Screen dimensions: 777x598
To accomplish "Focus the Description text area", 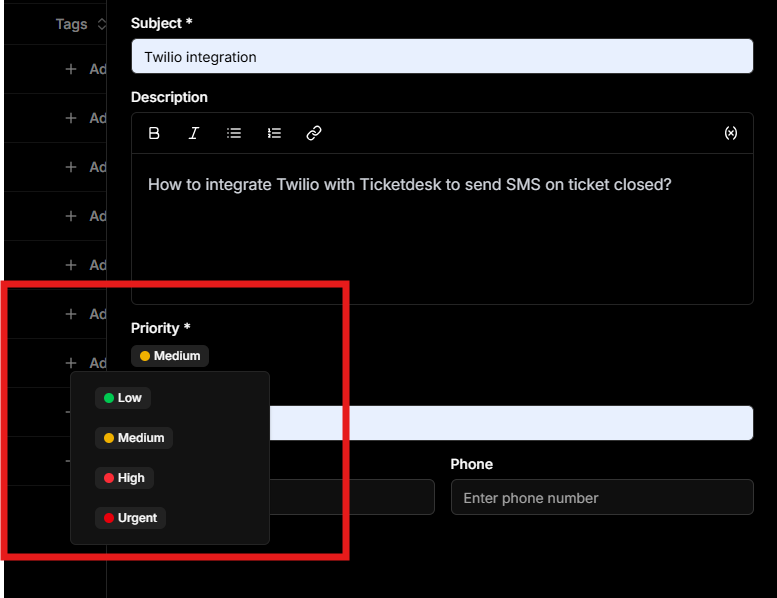I will (442, 228).
